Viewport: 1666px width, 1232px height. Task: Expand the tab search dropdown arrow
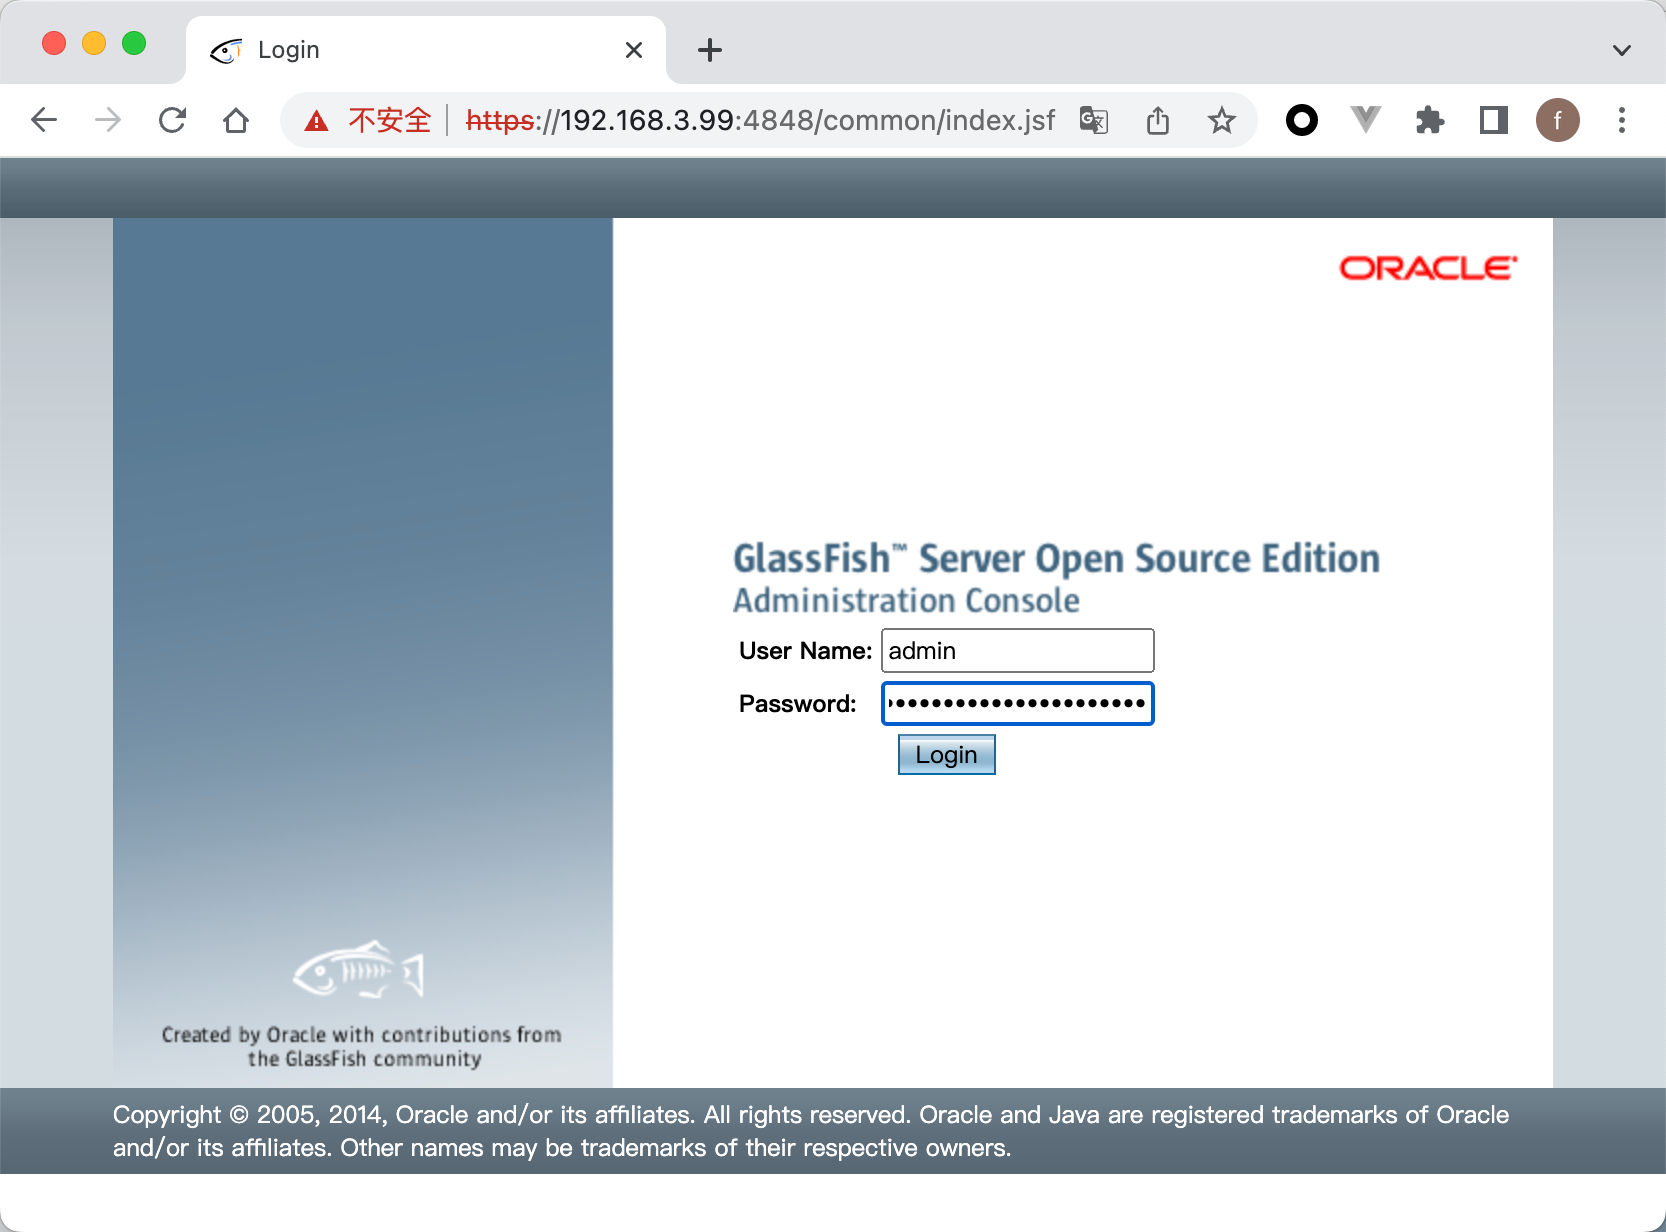(1621, 50)
